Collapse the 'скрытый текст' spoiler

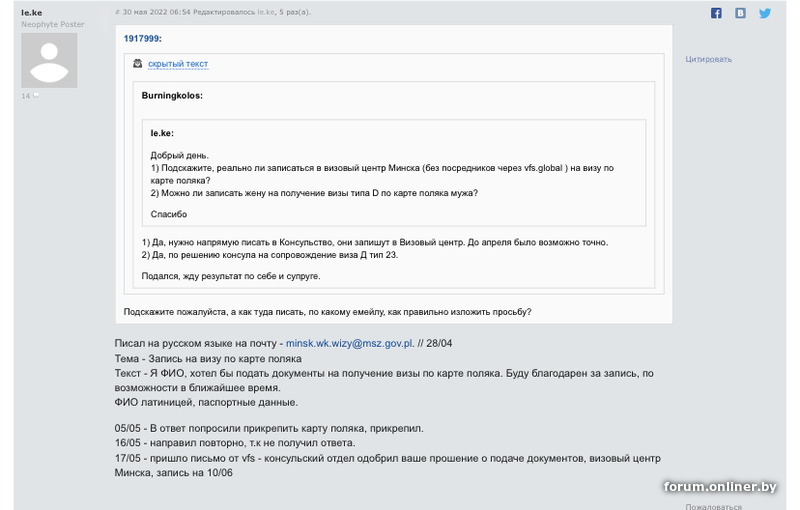point(178,64)
